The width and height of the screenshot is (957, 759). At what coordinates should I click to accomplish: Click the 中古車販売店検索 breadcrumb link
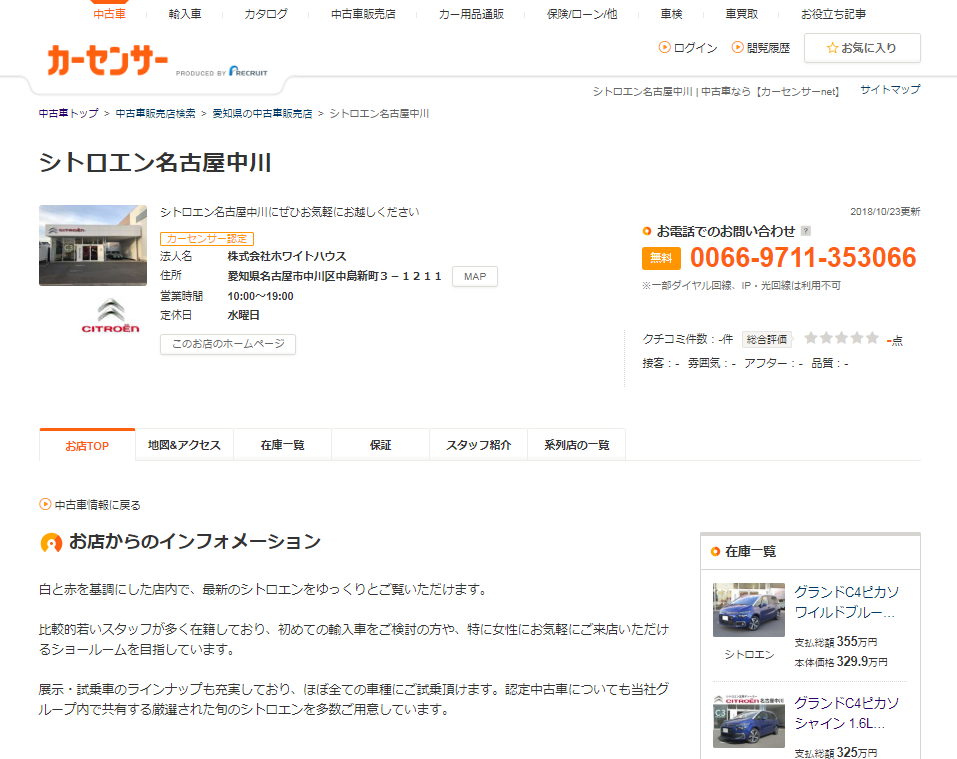[155, 113]
